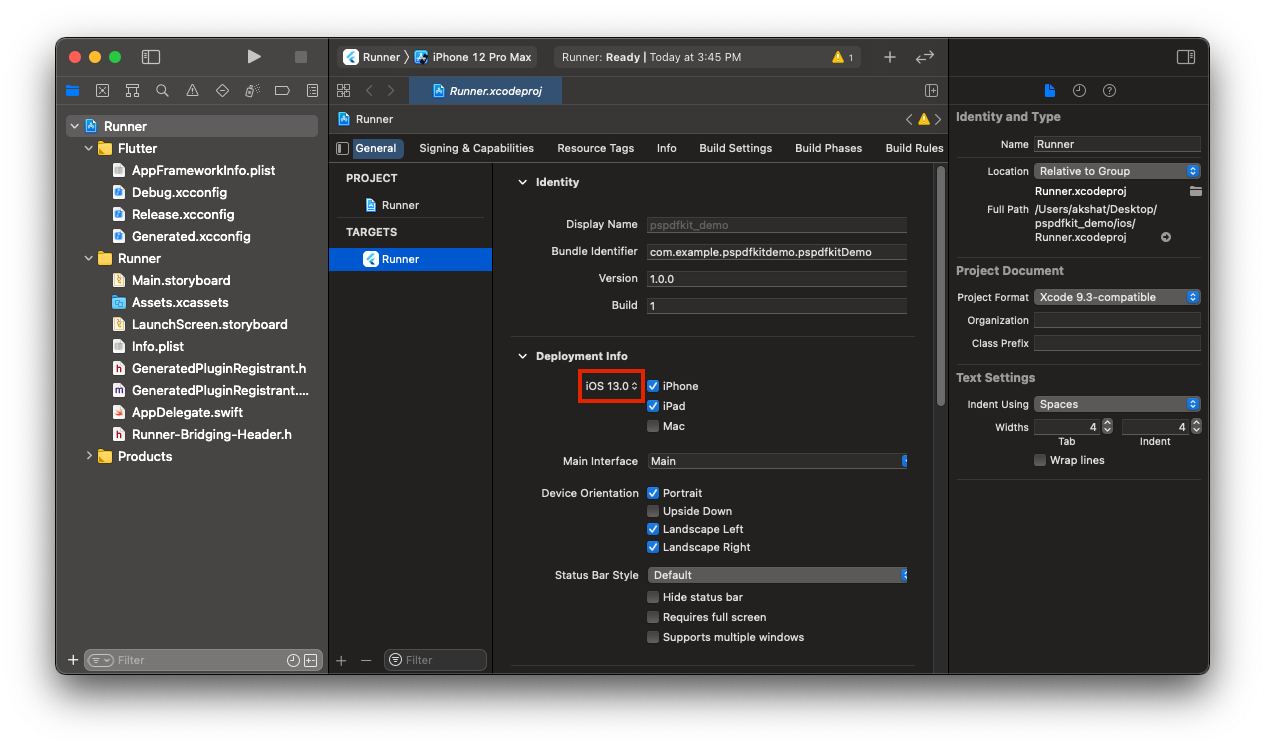Click recent files filter clock icon

[293, 660]
